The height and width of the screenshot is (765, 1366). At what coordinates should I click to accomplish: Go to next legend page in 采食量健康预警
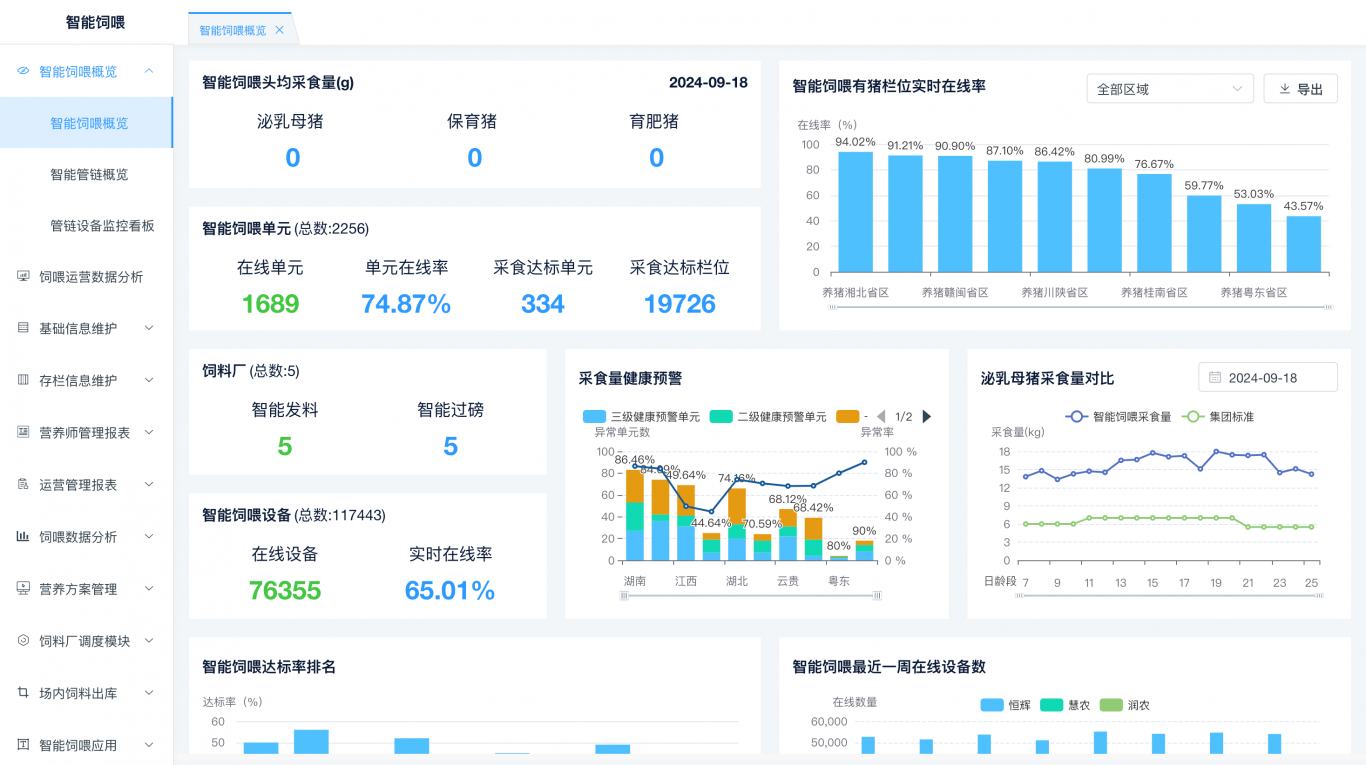[927, 416]
